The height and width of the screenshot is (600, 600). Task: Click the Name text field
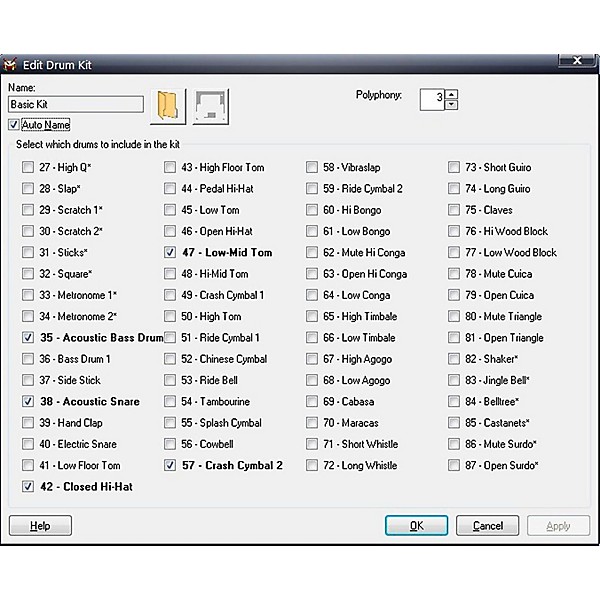pos(76,104)
